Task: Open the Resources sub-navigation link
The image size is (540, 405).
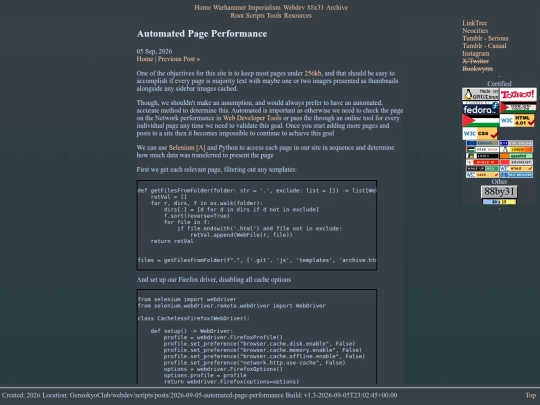Action: point(298,15)
